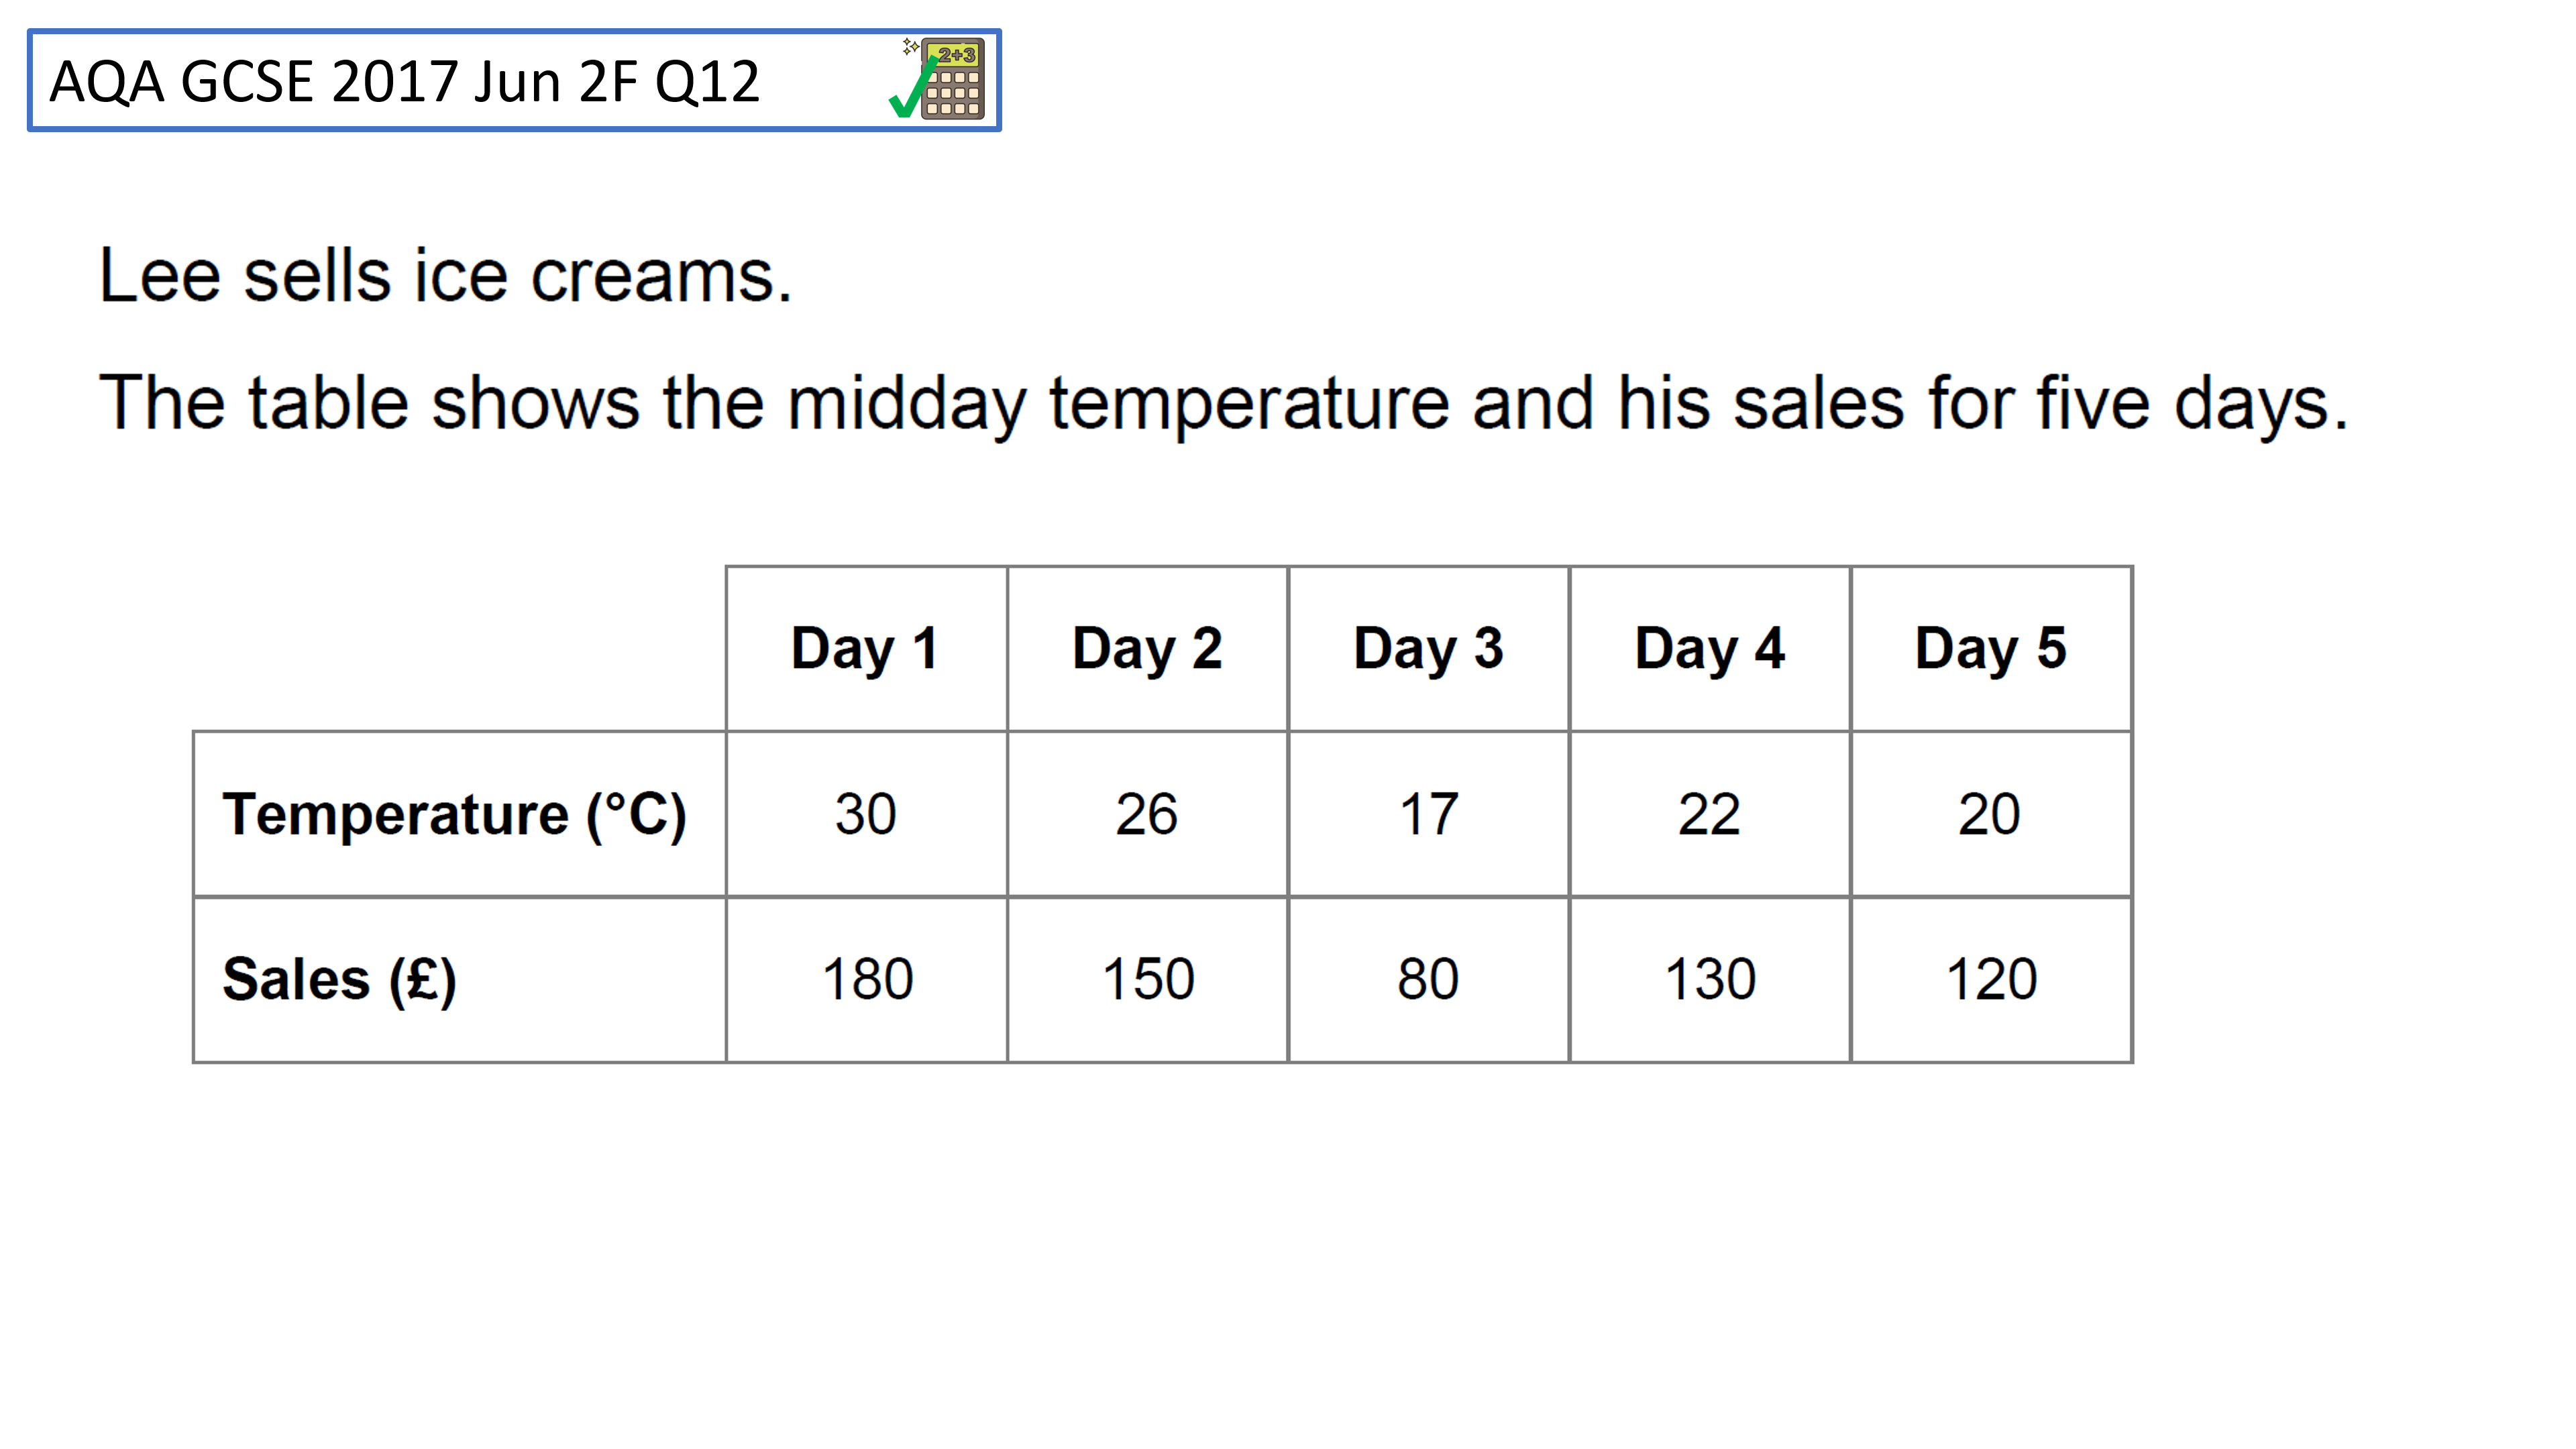Select the Day 2 header cell

1147,649
